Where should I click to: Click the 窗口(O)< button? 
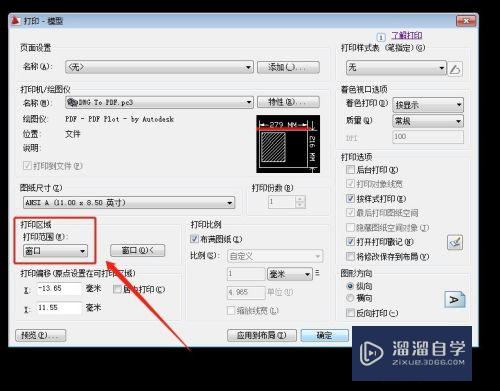[137, 250]
